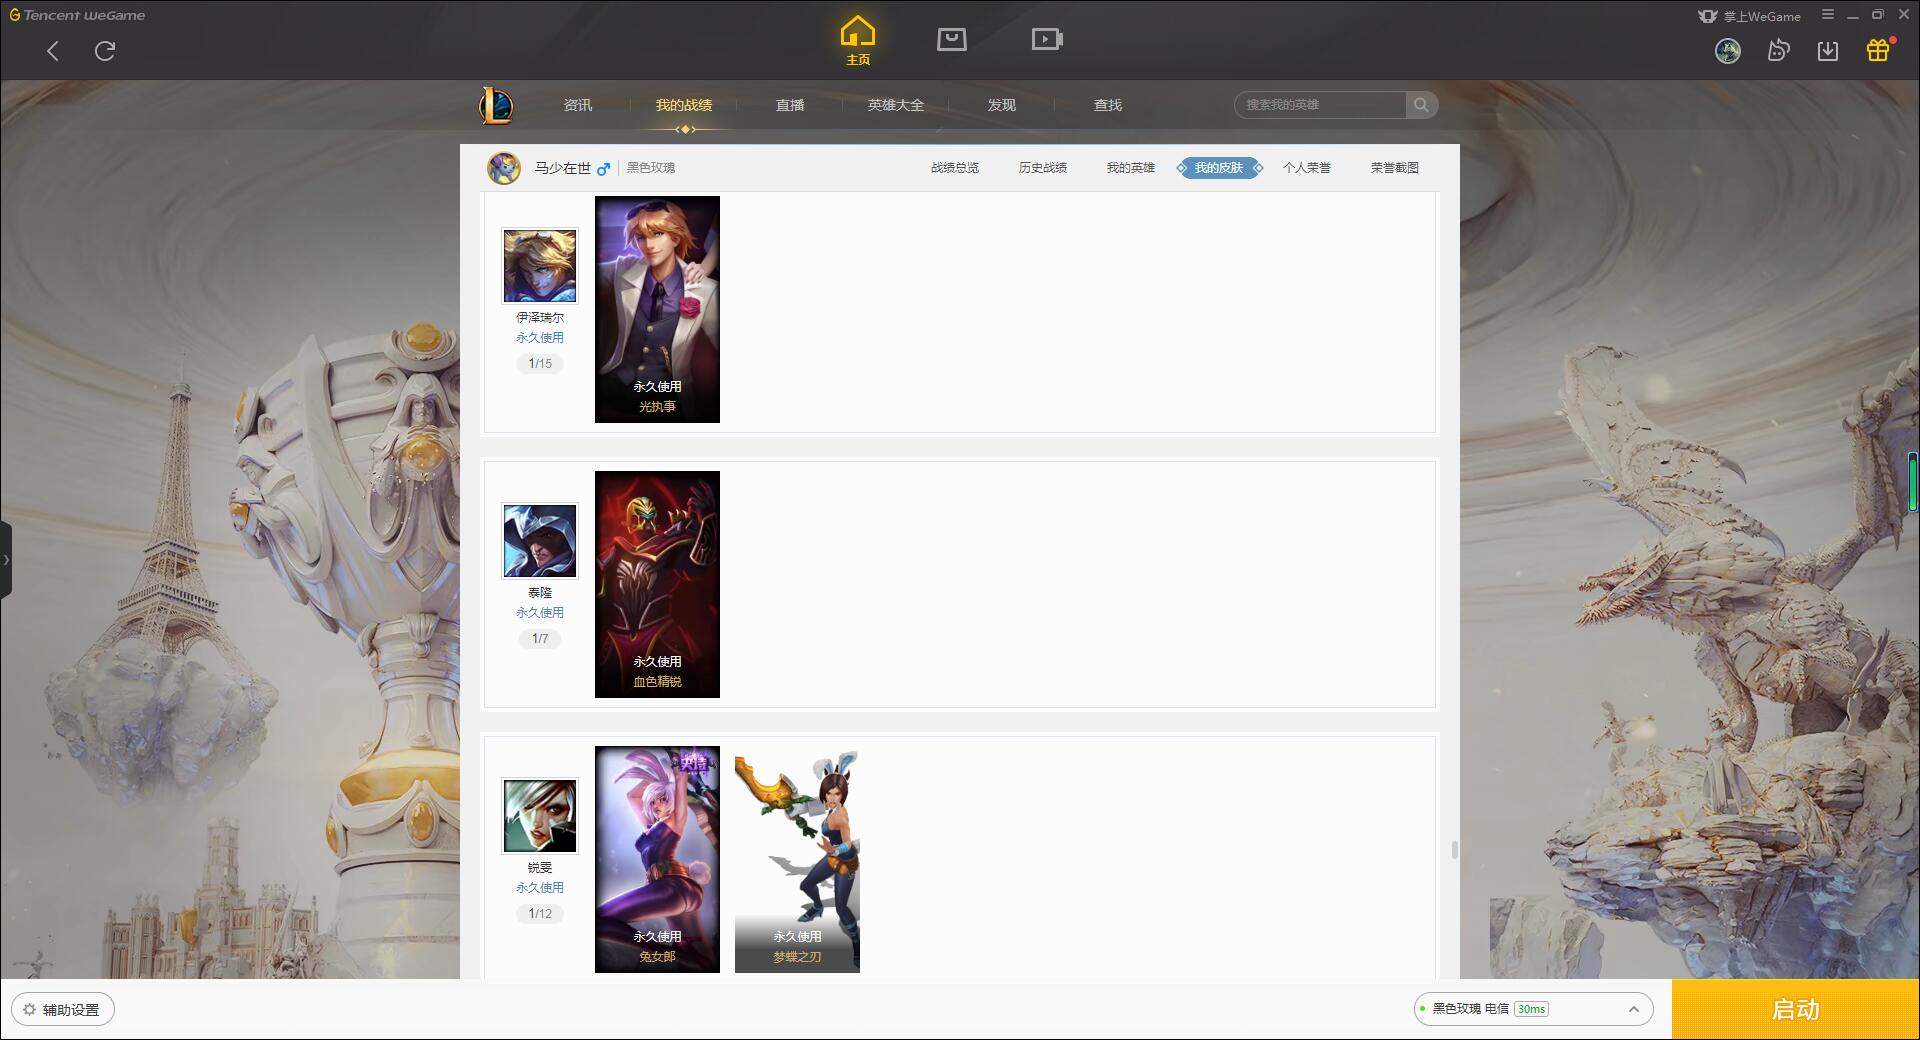1920x1040 pixels.
Task: Click the search magnifier button
Action: coord(1421,105)
